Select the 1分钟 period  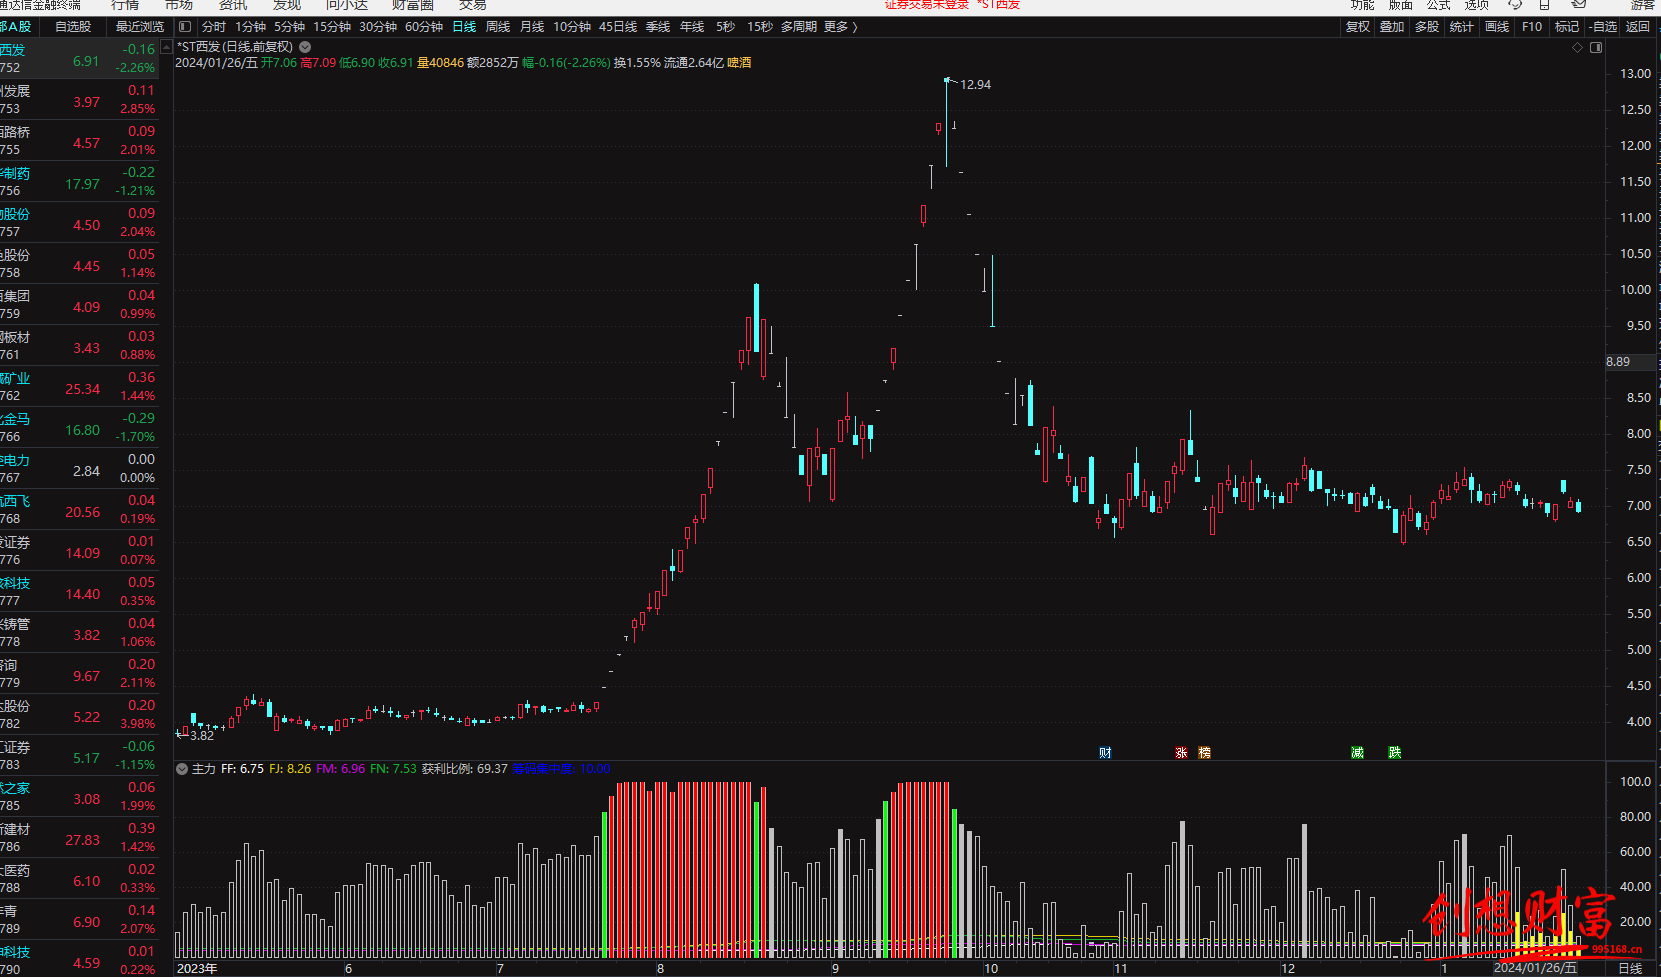coord(251,27)
